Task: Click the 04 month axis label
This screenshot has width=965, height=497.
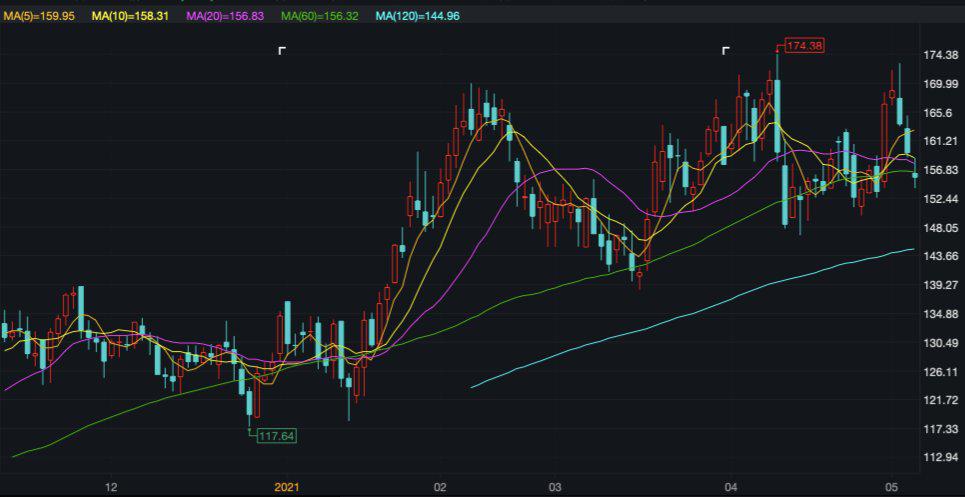Action: (x=731, y=487)
